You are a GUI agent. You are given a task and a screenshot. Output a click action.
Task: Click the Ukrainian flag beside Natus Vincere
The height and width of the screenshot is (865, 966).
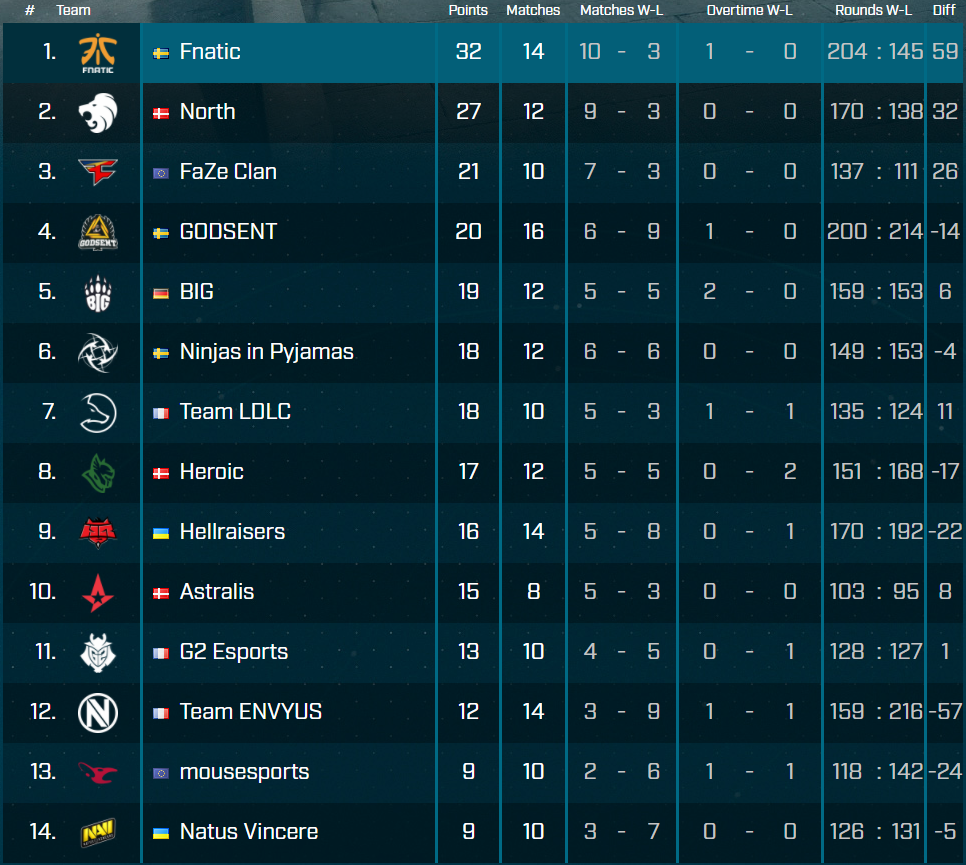161,834
